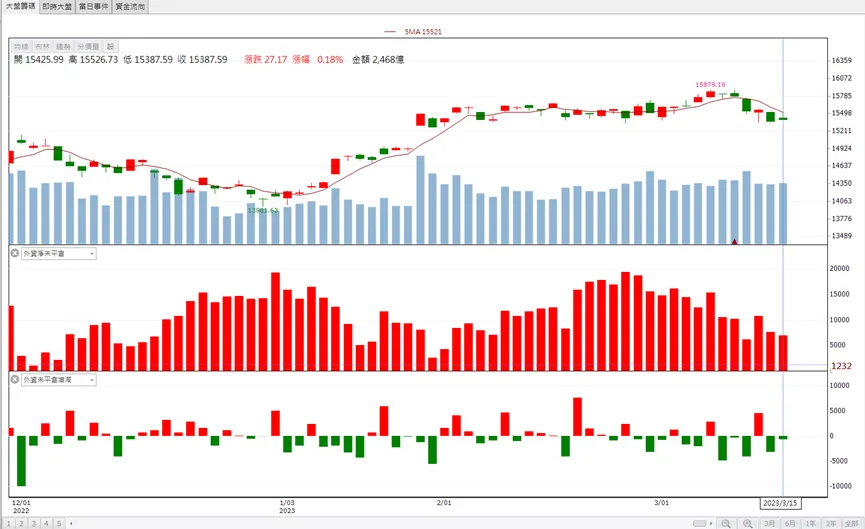This screenshot has height=529, width=865.
Task: Click the red triangle event marker on volume
Action: (734, 241)
